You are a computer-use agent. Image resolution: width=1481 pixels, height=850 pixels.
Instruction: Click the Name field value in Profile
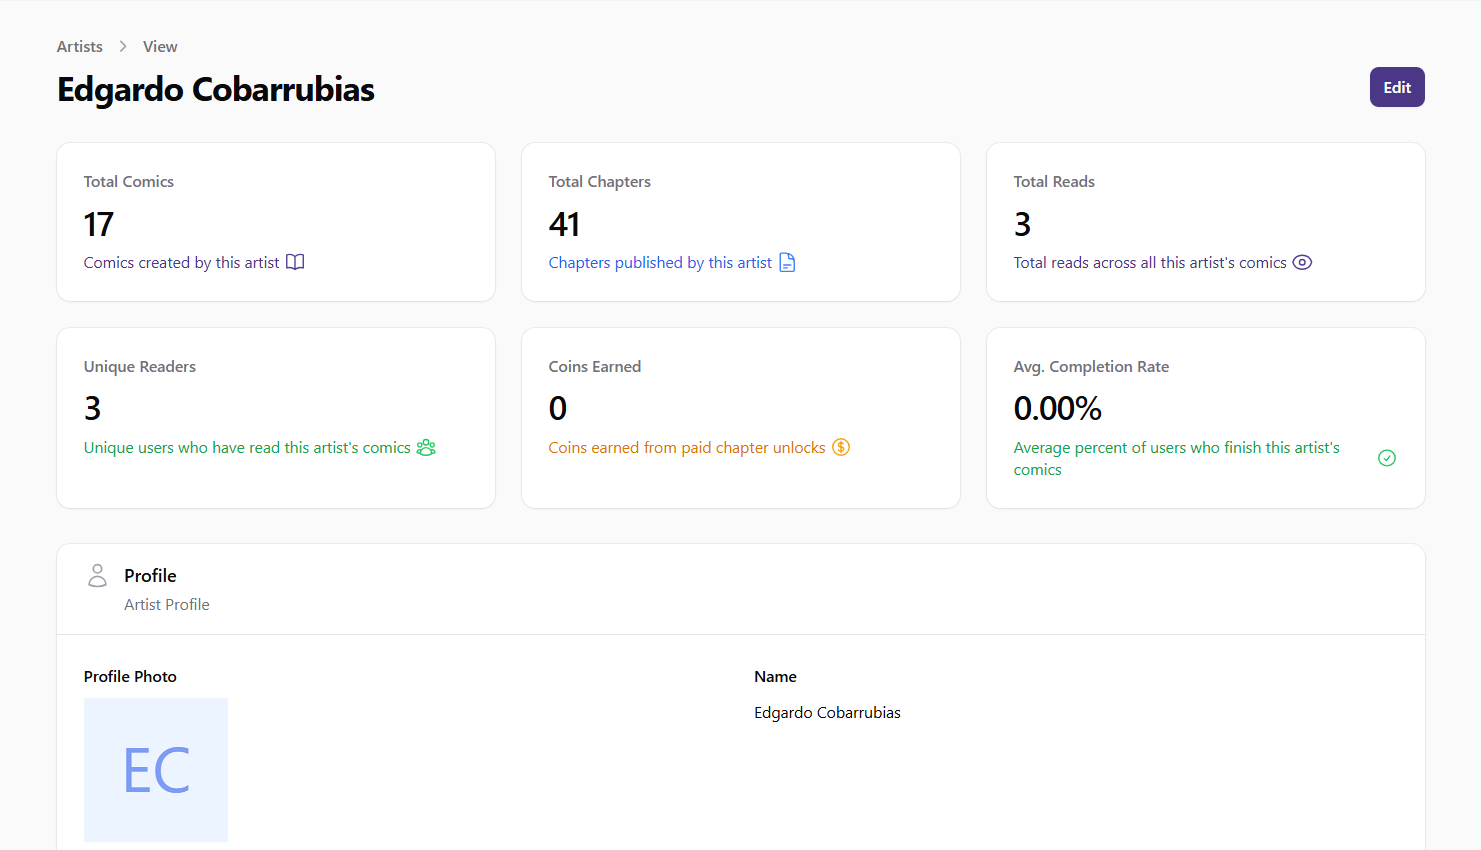[x=827, y=712]
